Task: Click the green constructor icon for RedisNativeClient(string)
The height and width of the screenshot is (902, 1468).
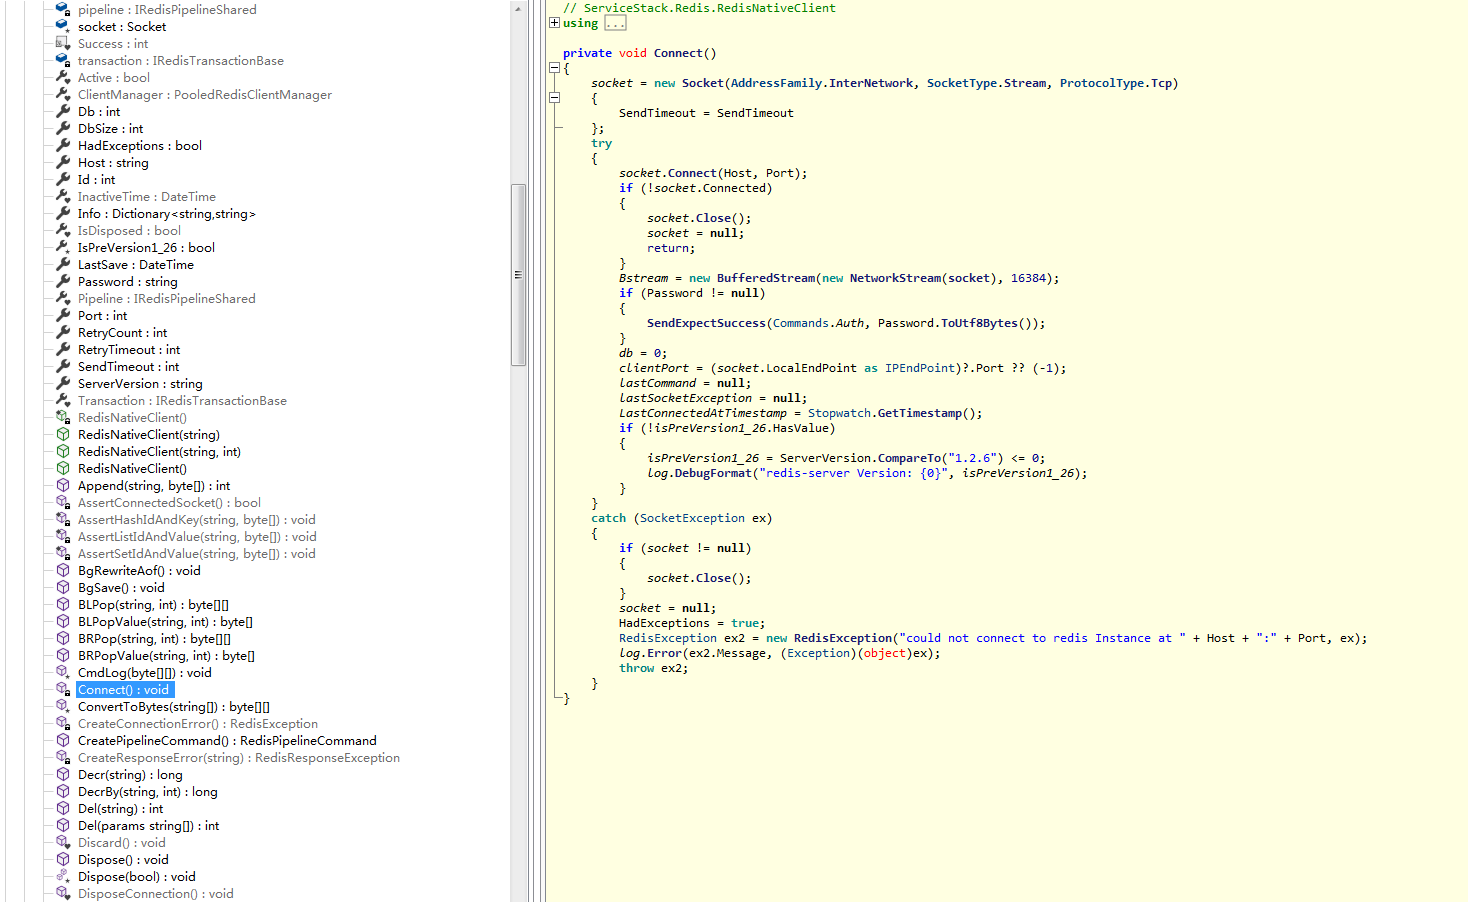Action: click(x=63, y=434)
